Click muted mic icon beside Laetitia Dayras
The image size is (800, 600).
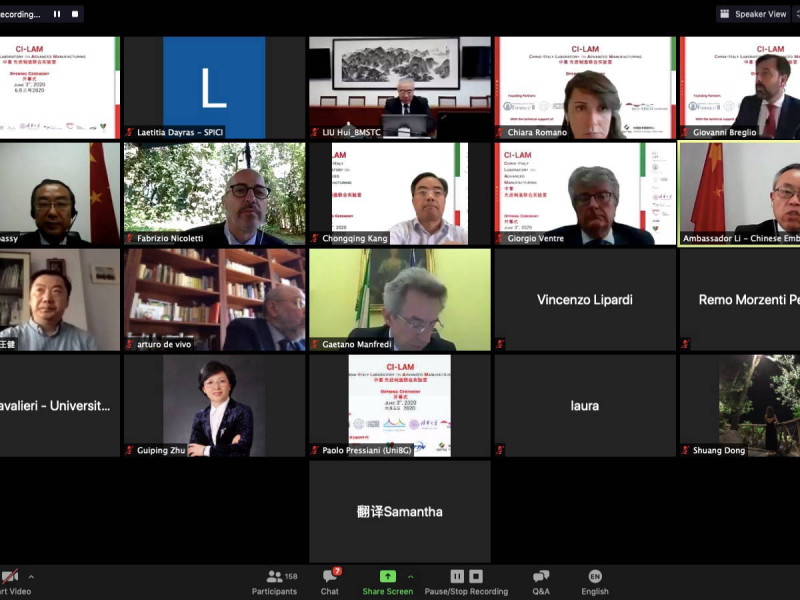(130, 132)
